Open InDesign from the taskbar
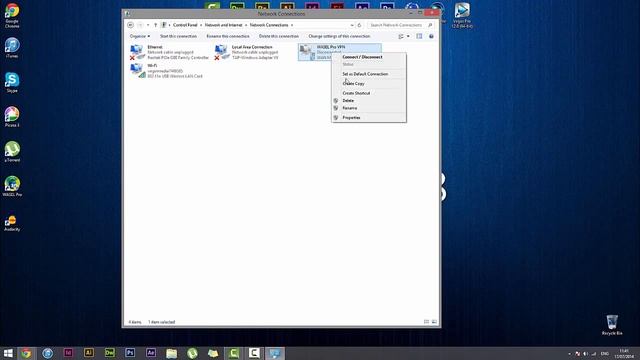 pos(68,353)
